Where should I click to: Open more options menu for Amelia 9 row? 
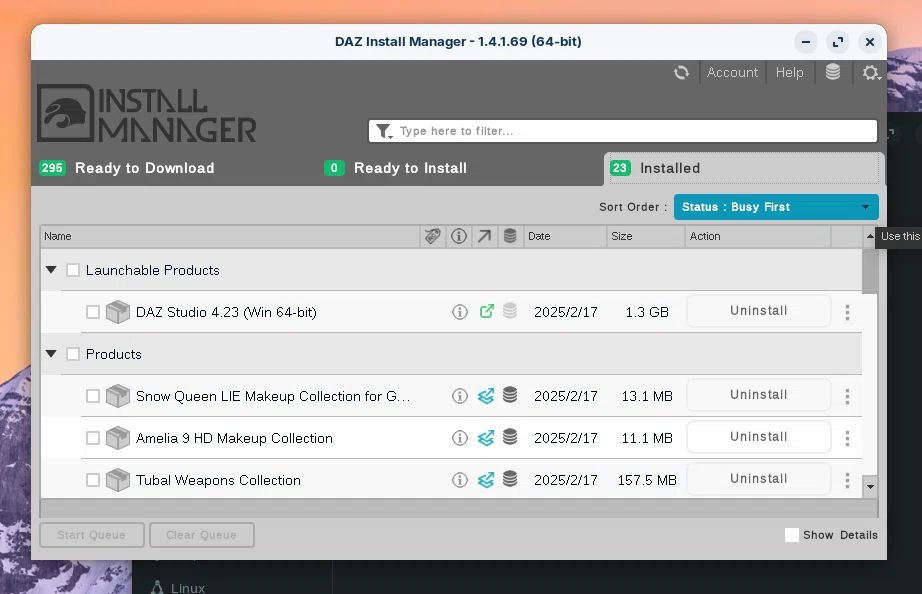tap(847, 438)
